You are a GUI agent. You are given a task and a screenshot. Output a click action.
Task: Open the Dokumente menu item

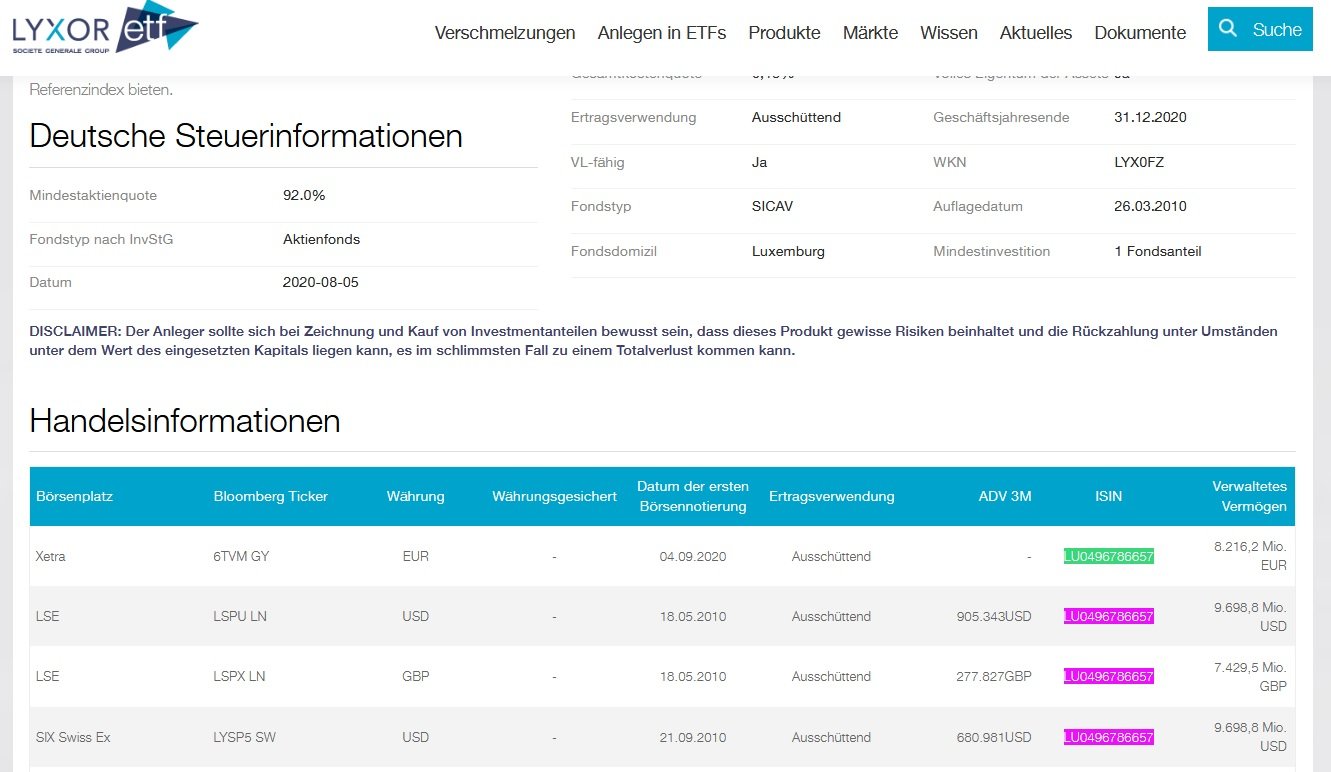click(x=1140, y=33)
